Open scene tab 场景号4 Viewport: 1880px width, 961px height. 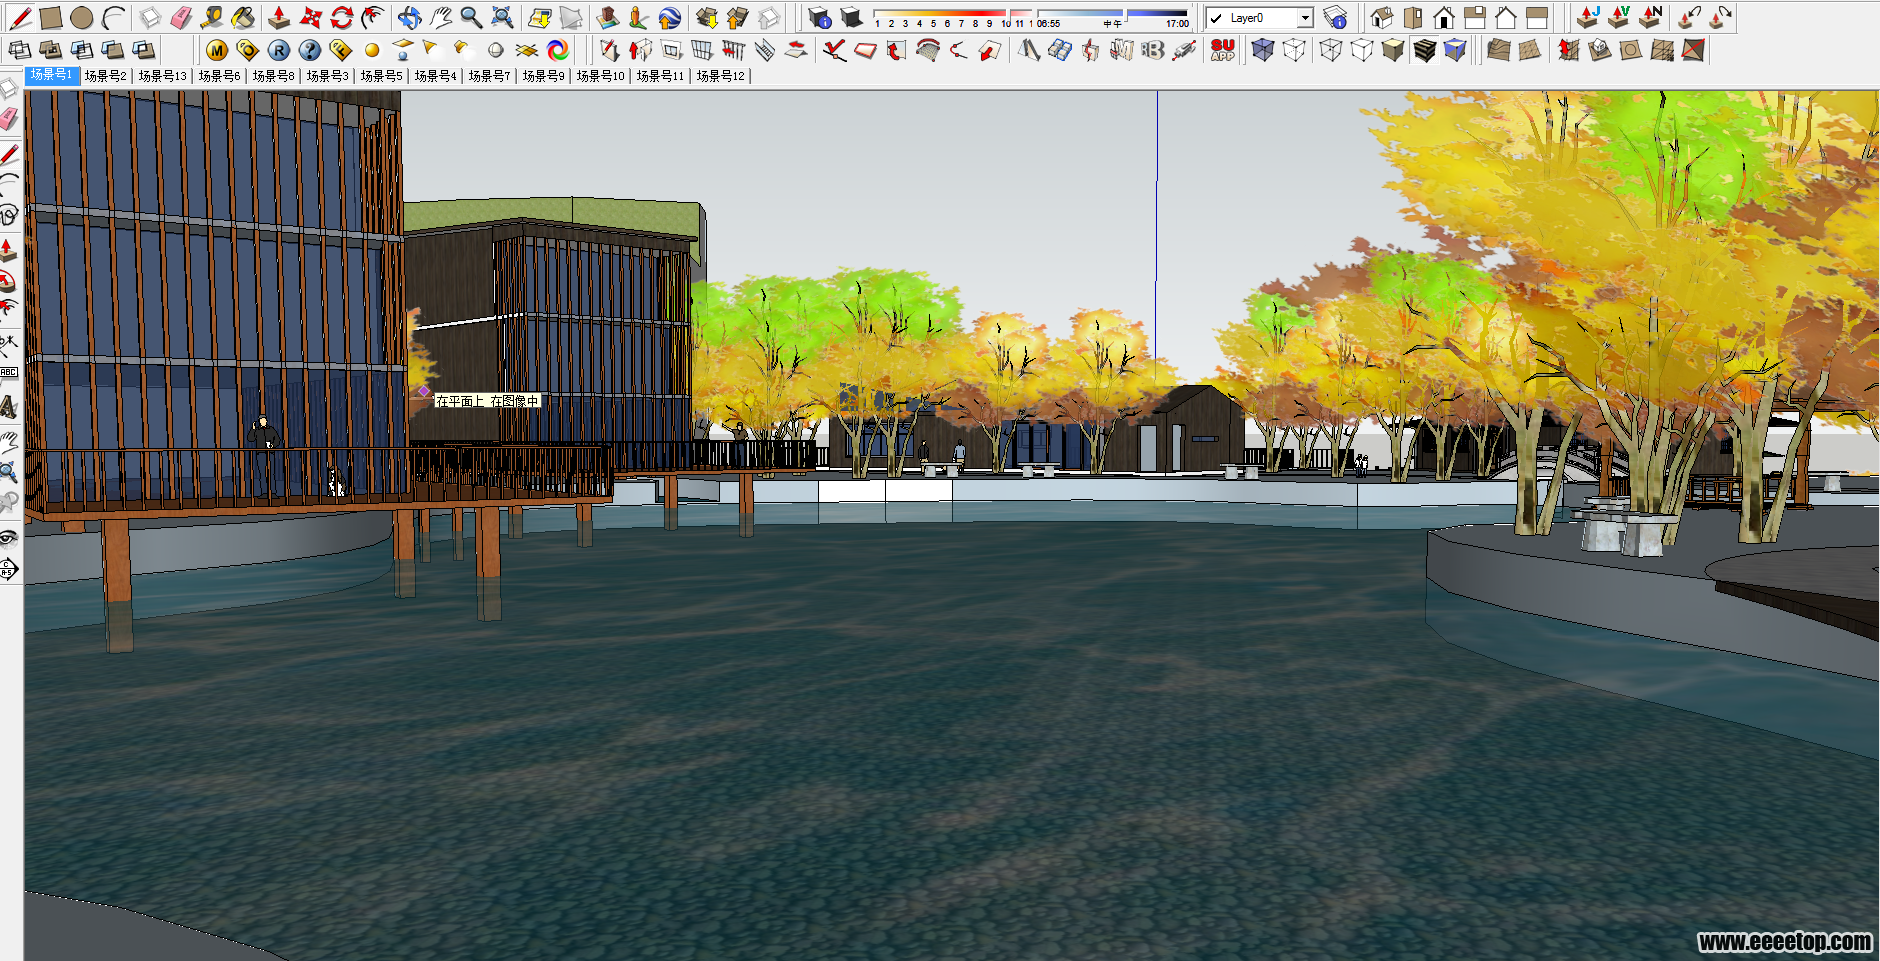pos(436,76)
